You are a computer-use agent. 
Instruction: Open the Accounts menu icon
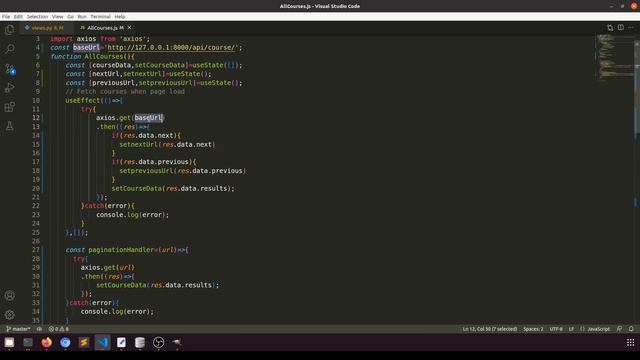pos(10,296)
